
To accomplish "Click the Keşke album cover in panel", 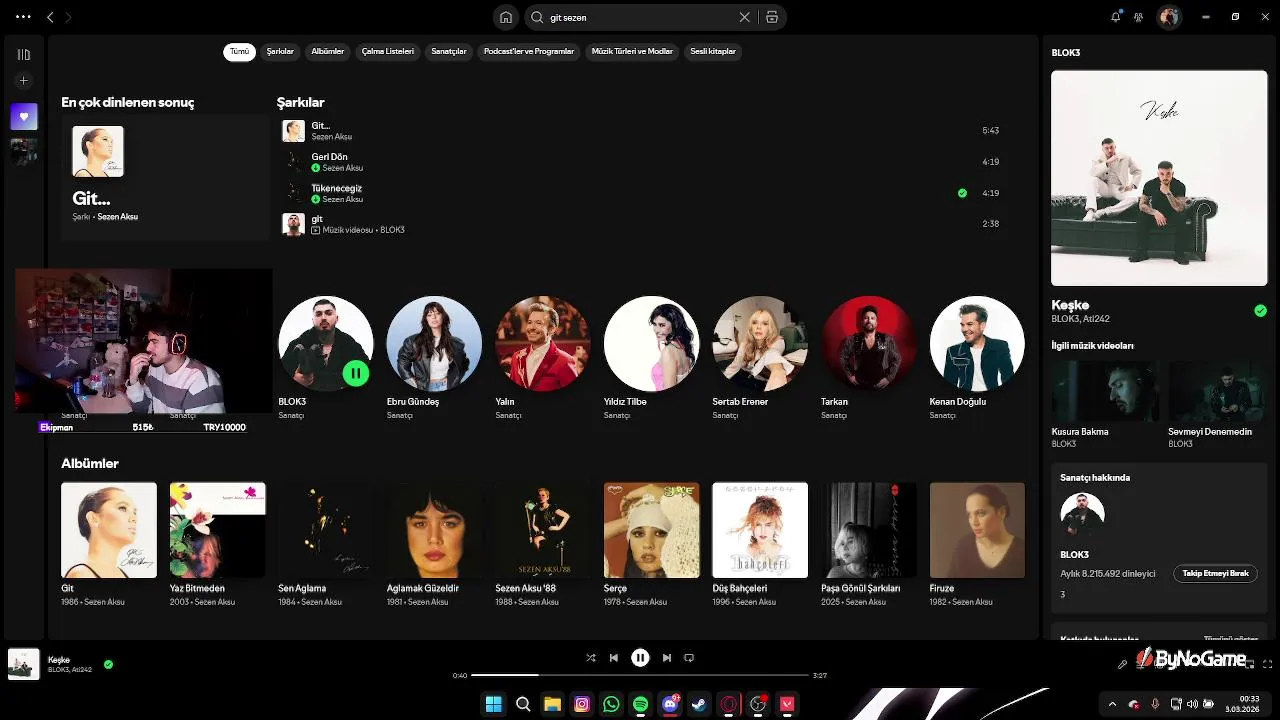I will click(x=1159, y=178).
